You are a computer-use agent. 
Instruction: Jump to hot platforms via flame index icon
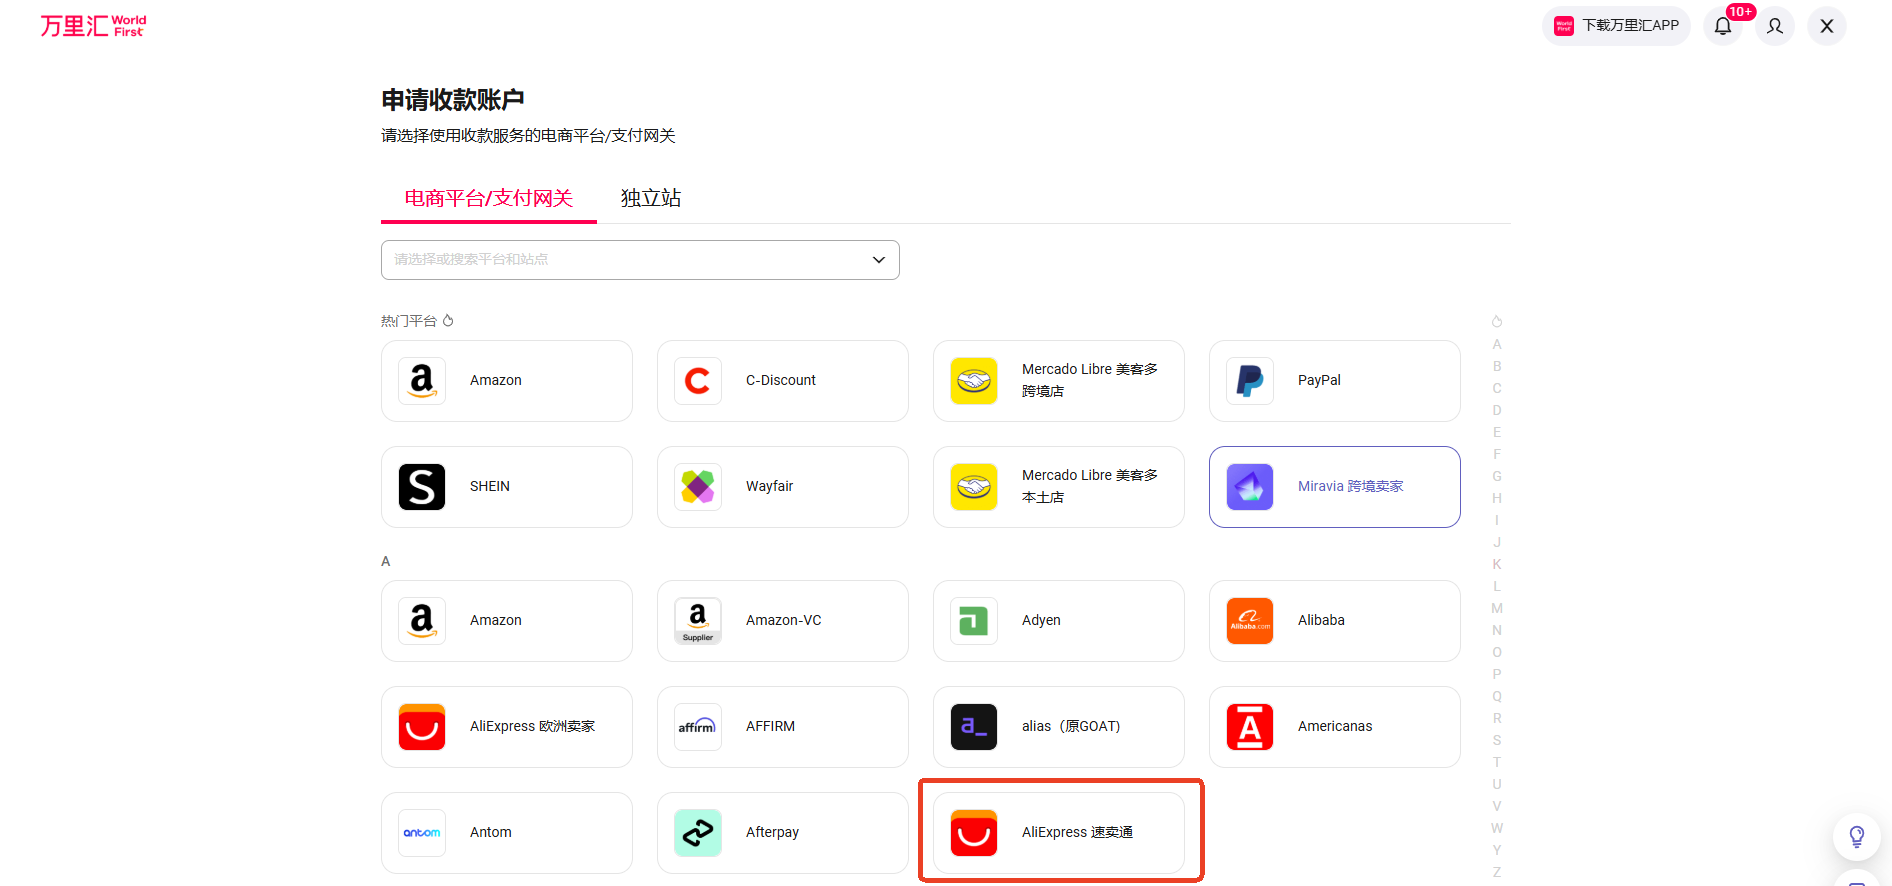coord(1497,322)
